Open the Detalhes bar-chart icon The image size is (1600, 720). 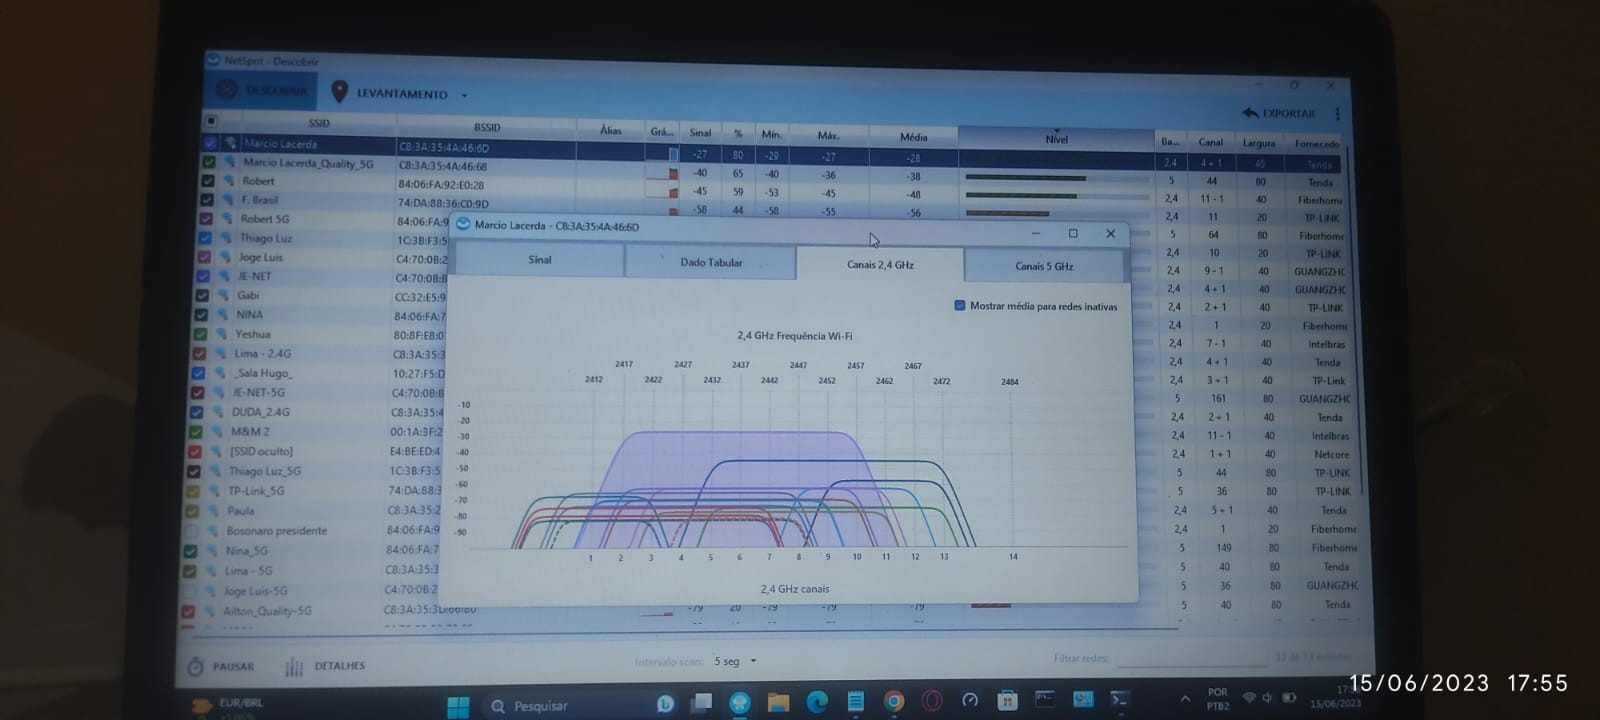pyautogui.click(x=294, y=667)
